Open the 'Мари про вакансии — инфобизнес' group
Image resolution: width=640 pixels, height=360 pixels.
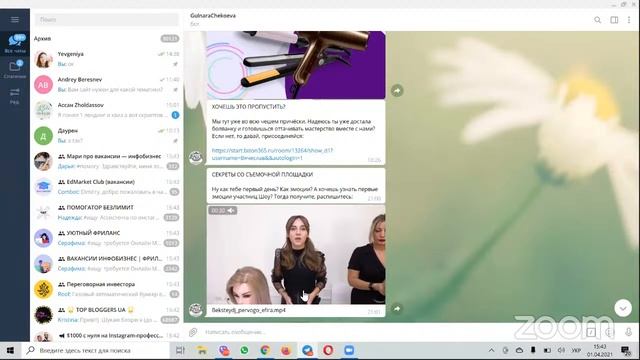click(x=107, y=161)
